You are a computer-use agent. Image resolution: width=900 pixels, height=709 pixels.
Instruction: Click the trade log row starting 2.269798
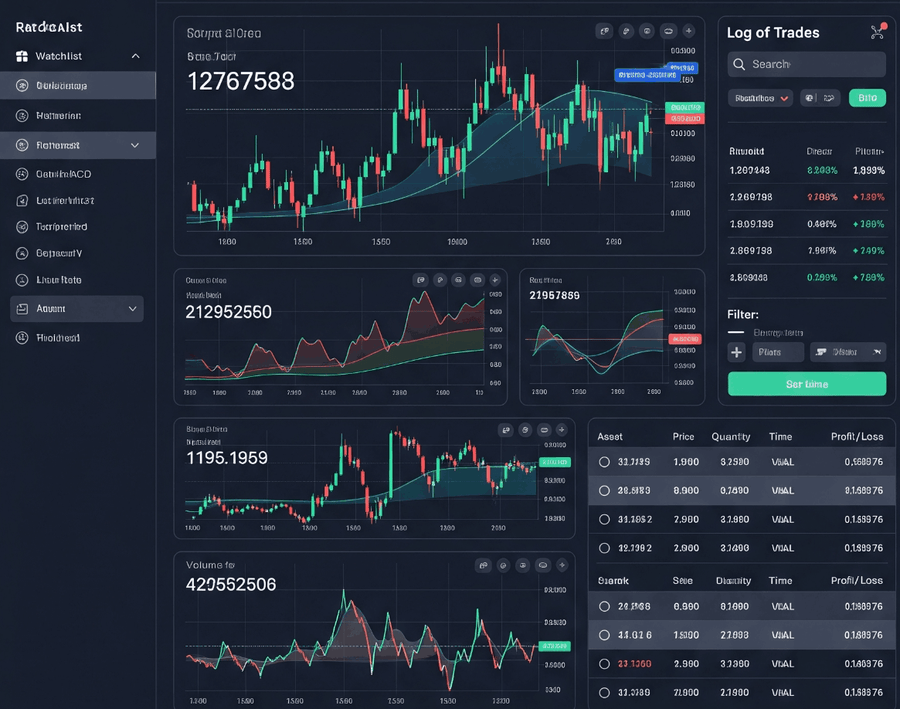click(807, 197)
